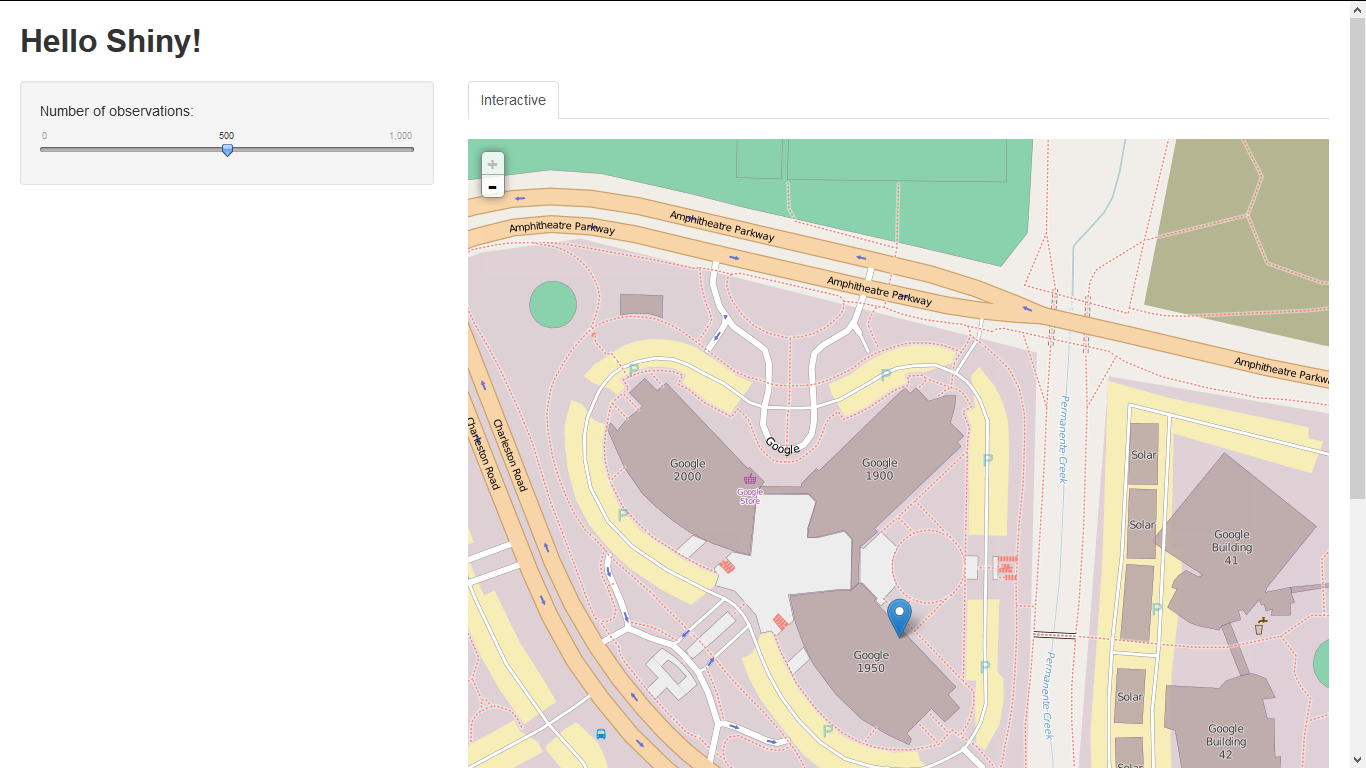This screenshot has height=768, width=1366.
Task: Click the "Google Store" text label
Action: [x=750, y=496]
